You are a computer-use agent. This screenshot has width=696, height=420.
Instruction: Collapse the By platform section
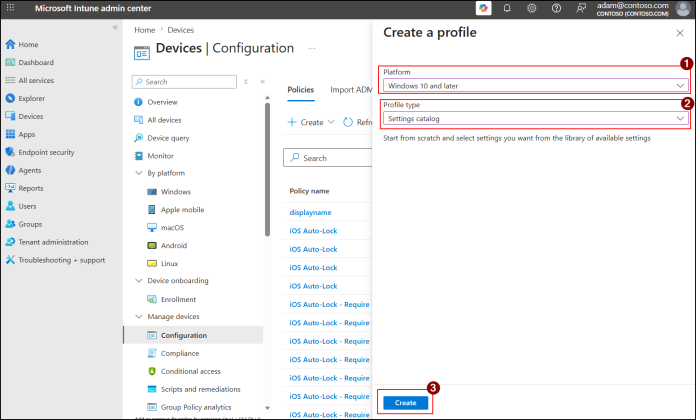pos(139,173)
